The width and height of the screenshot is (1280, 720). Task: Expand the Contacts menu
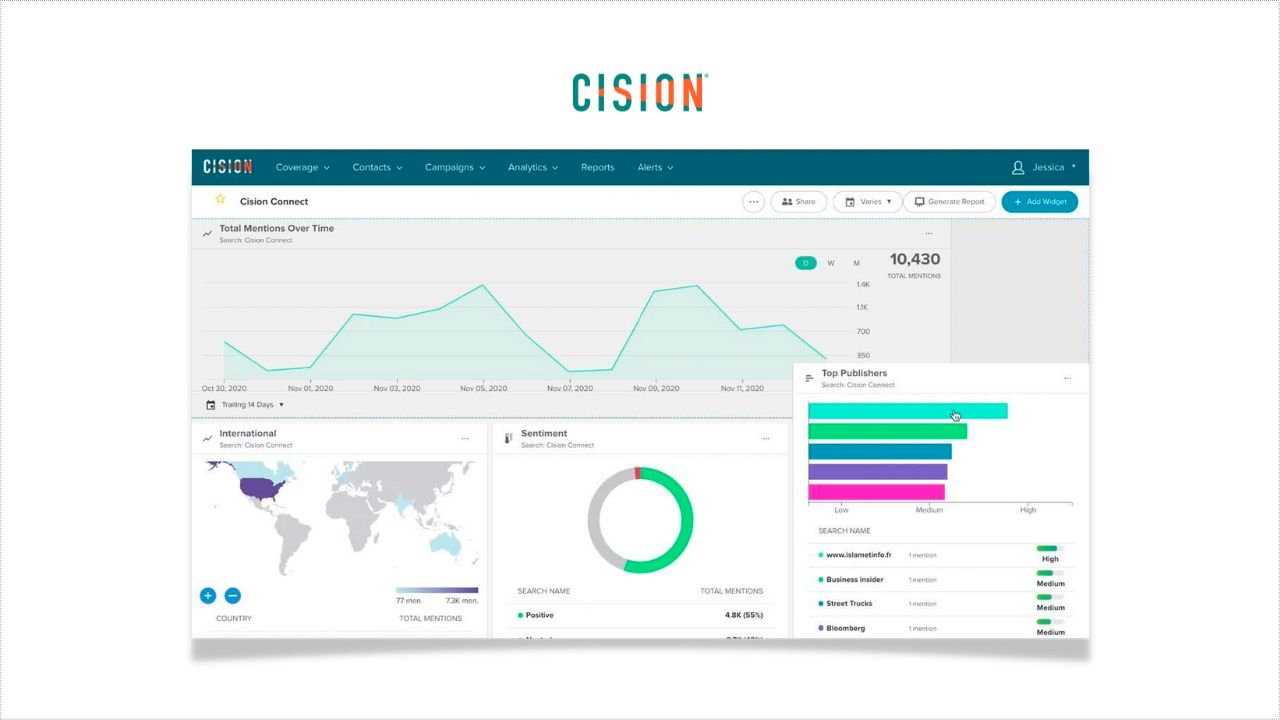(x=377, y=167)
